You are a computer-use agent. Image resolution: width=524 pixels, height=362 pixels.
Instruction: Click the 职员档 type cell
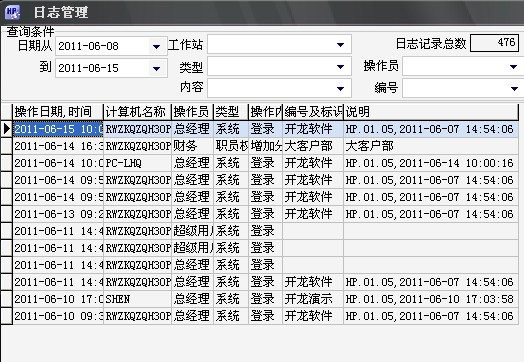(x=231, y=146)
